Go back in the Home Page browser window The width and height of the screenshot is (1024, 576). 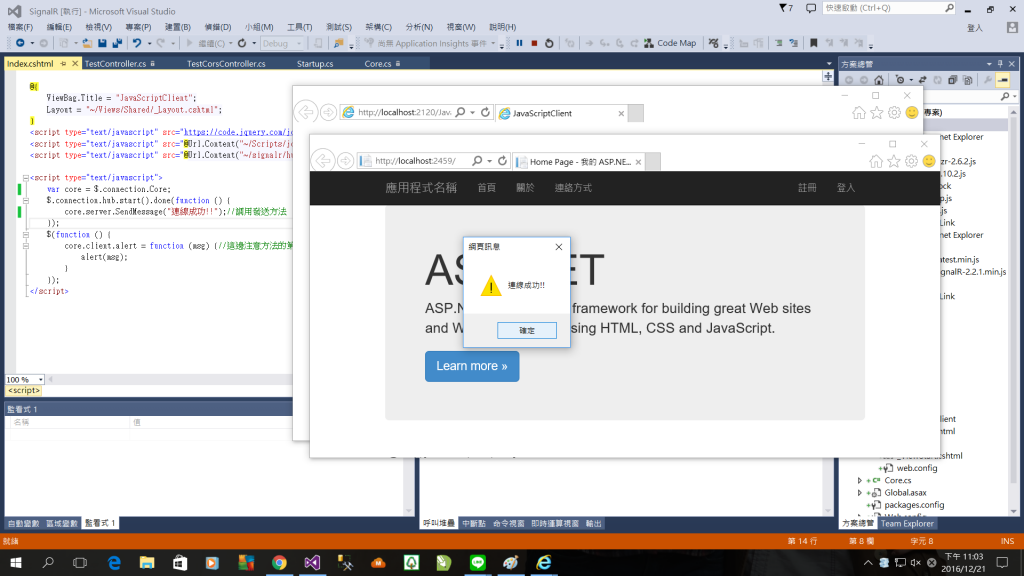(323, 161)
